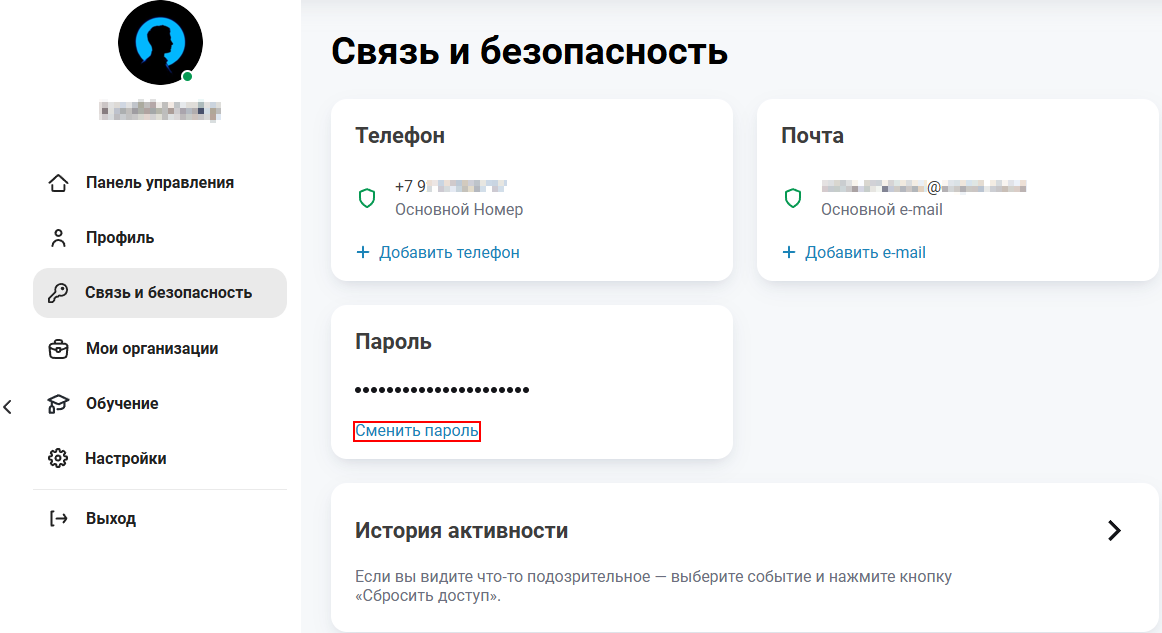
Task: Open Панель управления home icon
Action: pyautogui.click(x=59, y=182)
